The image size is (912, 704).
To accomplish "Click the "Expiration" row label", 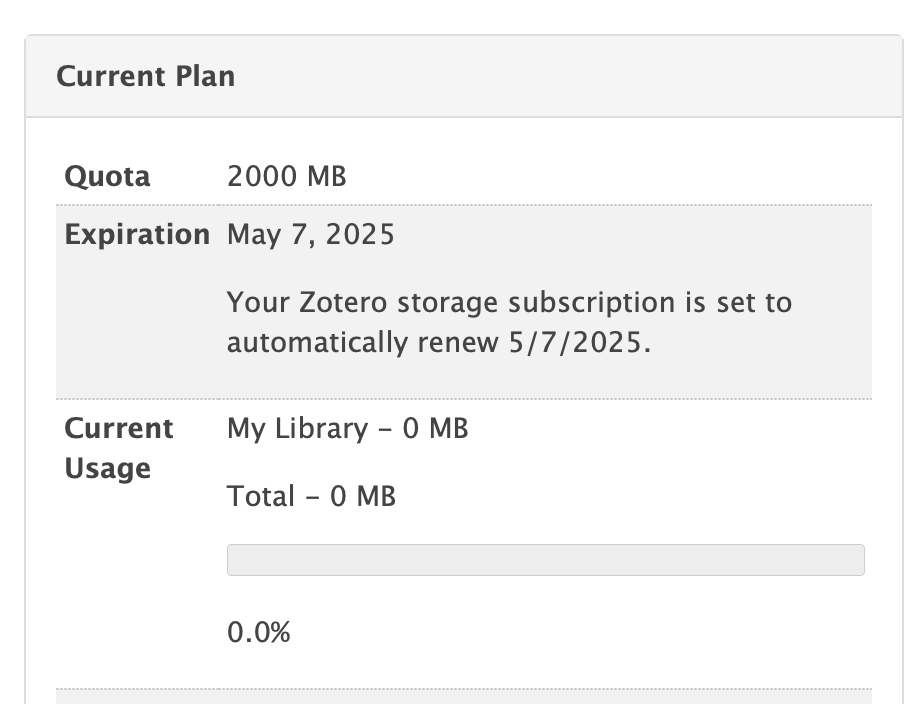I will [137, 235].
